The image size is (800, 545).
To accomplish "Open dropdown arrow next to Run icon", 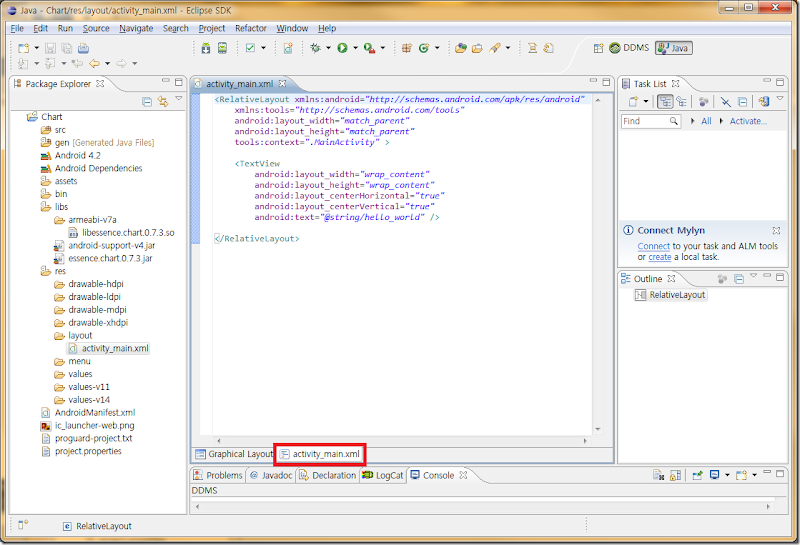I will 355,48.
